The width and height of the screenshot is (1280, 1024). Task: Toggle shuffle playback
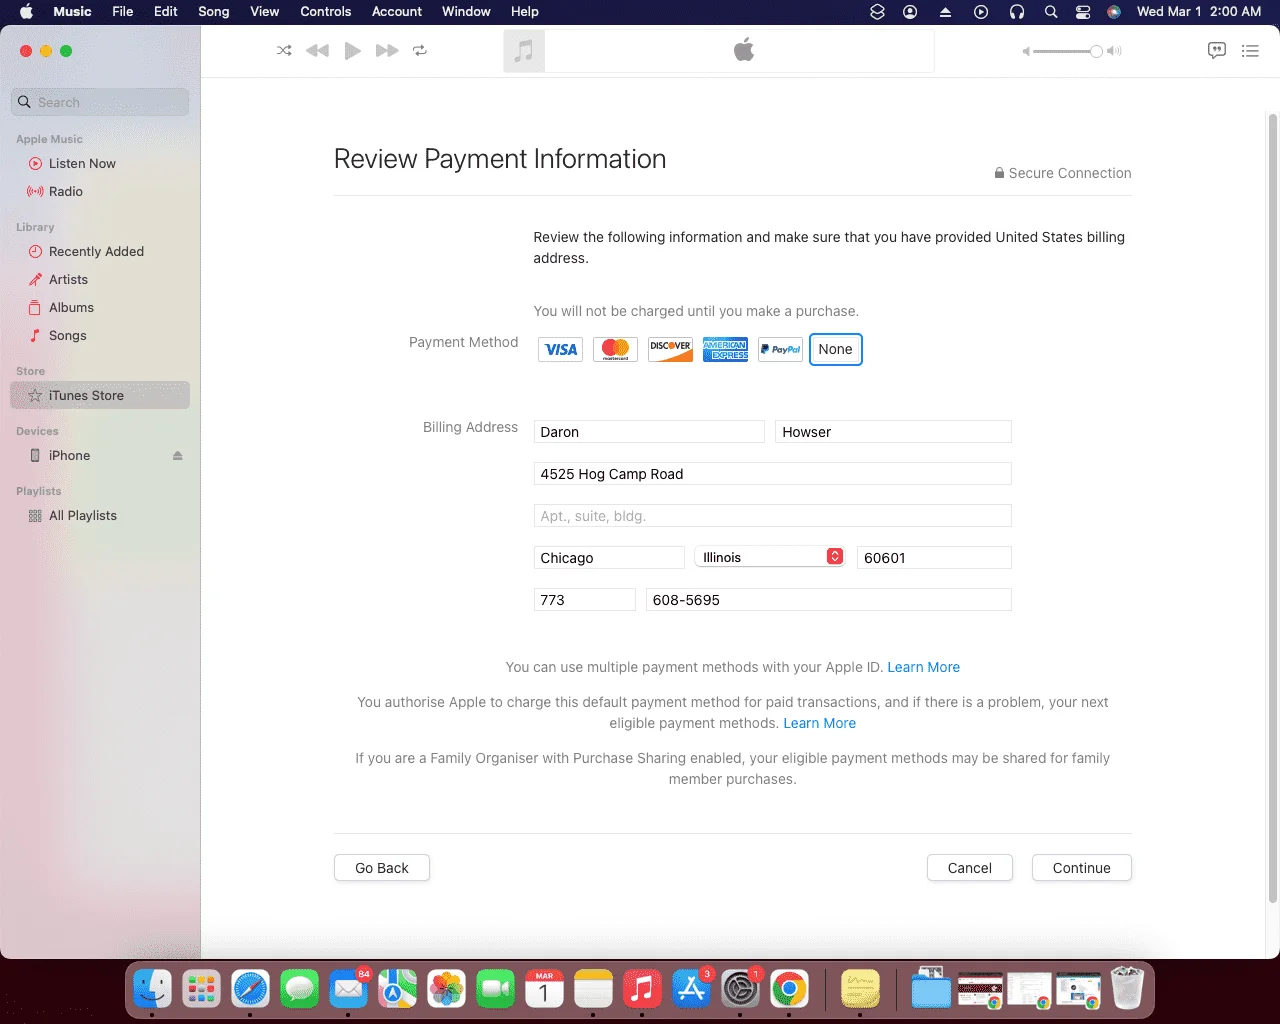pos(284,51)
